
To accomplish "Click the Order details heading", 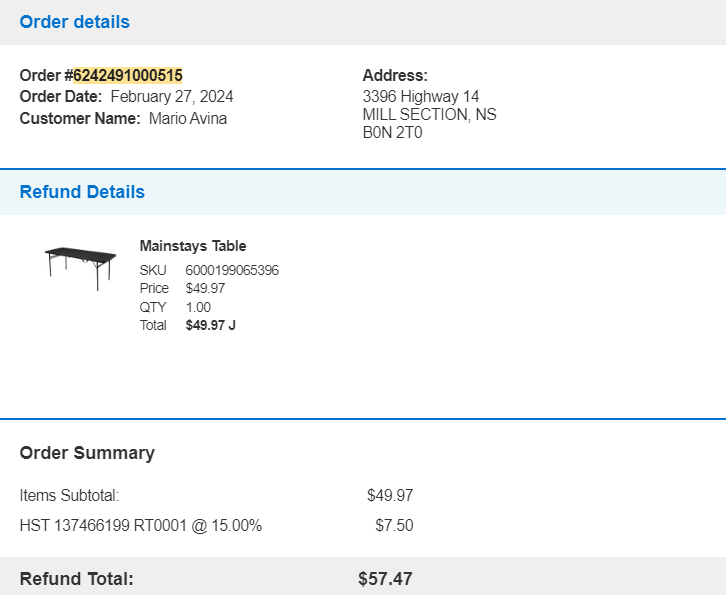I will [75, 22].
